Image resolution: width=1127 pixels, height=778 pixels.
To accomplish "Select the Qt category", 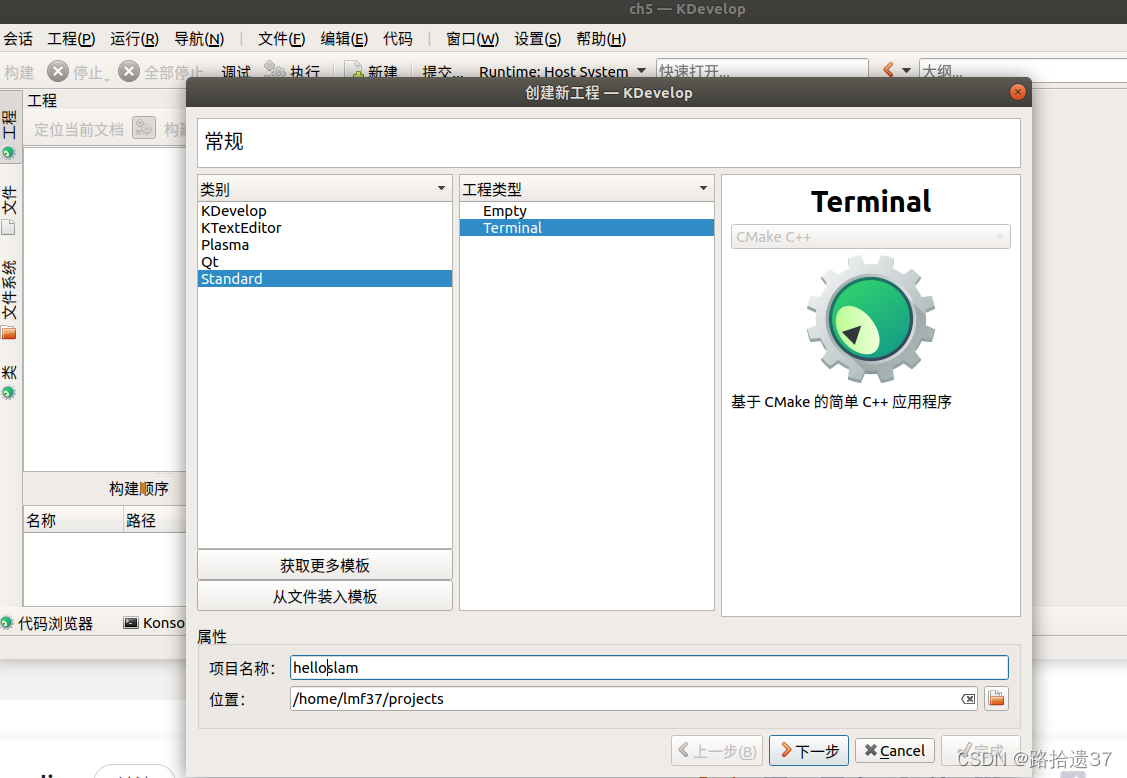I will [x=325, y=262].
